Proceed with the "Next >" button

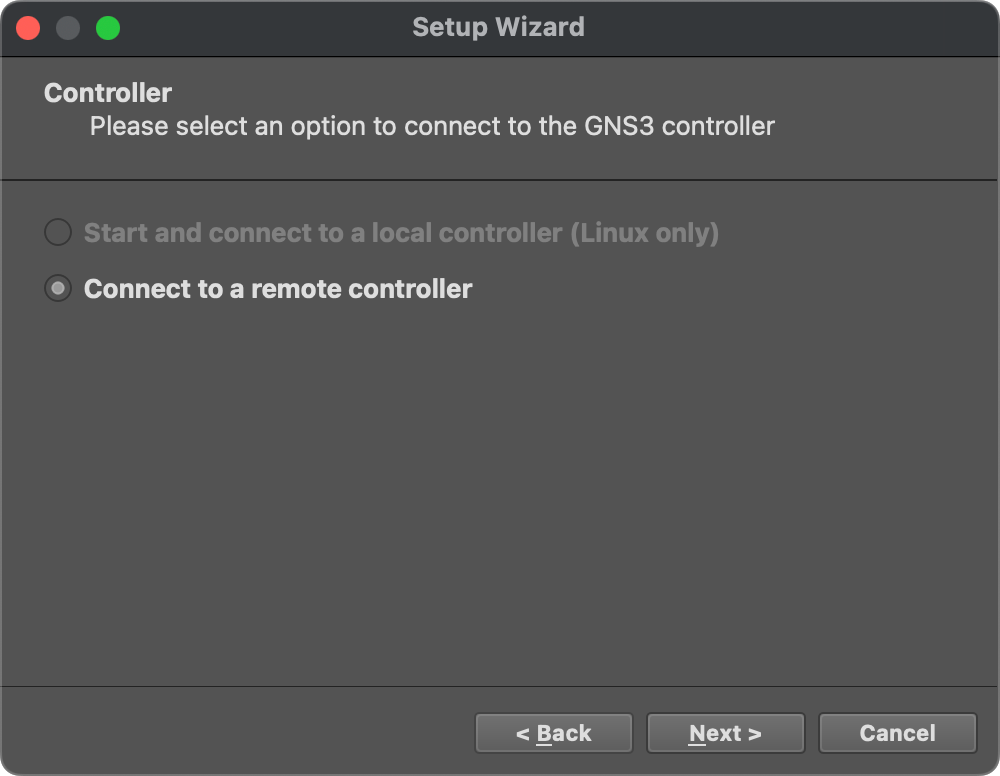[725, 733]
